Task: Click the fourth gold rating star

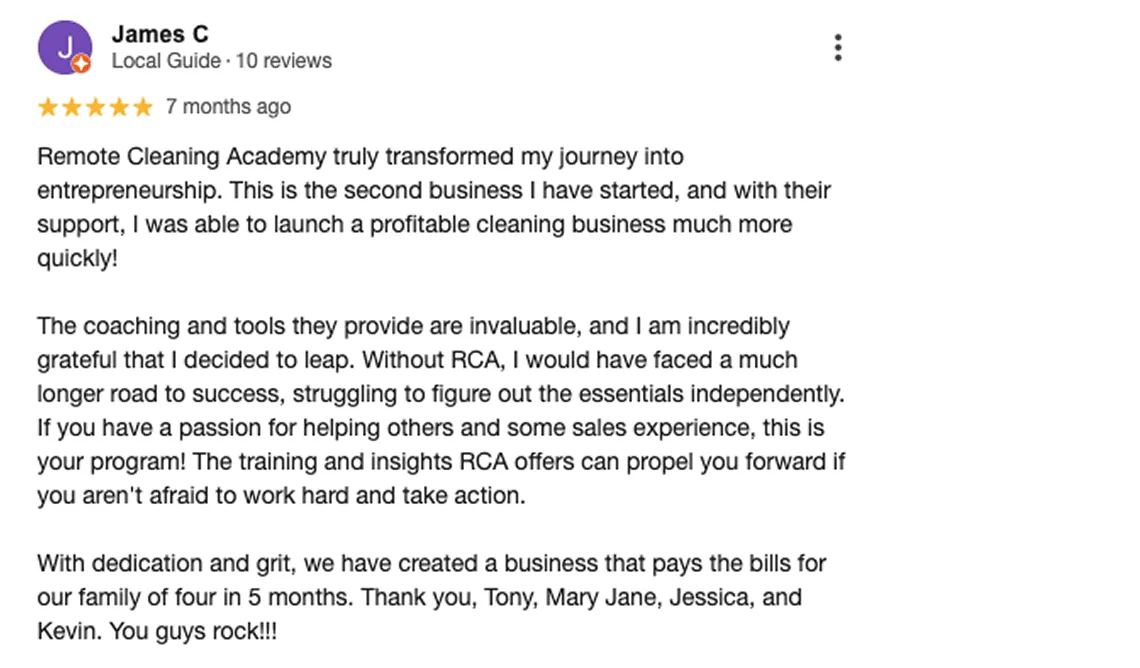Action: pyautogui.click(x=120, y=107)
